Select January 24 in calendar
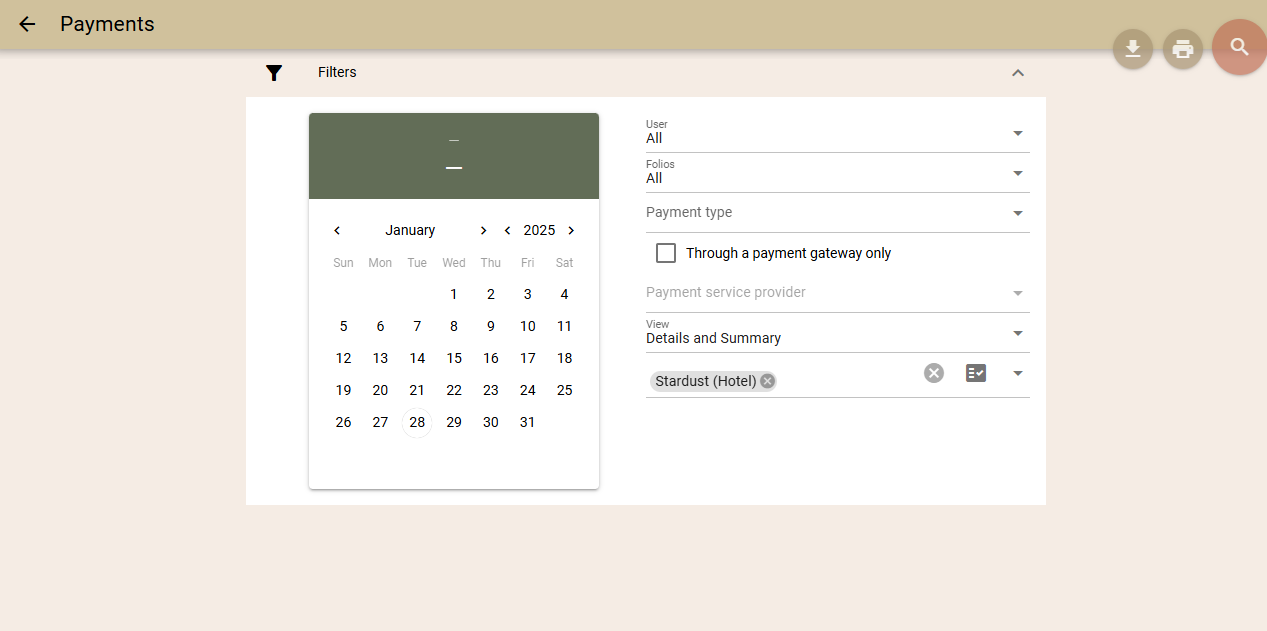 (527, 390)
